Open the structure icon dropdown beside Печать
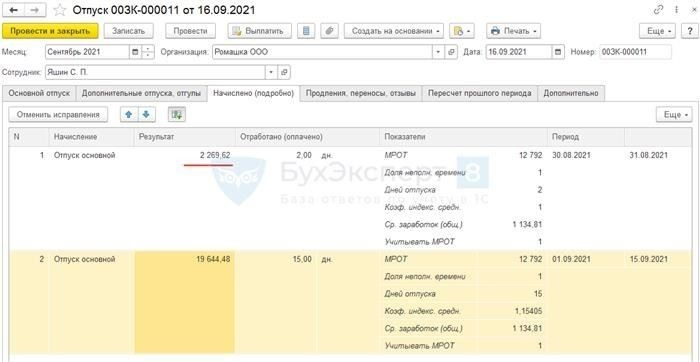This screenshot has height=362, width=700. point(462,31)
